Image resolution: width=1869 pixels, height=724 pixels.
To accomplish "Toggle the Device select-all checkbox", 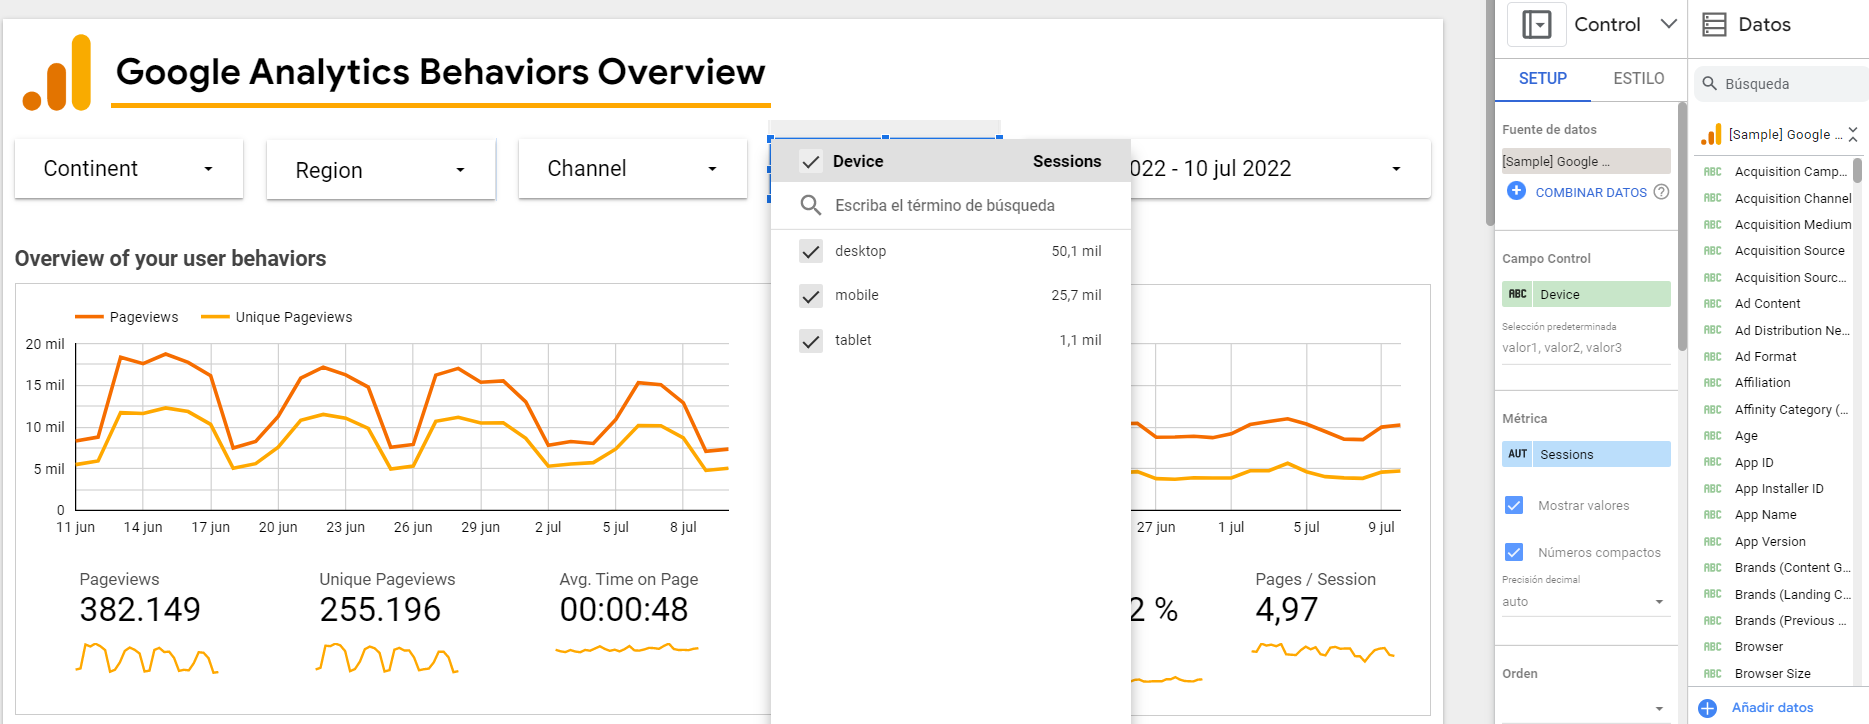I will [x=811, y=161].
